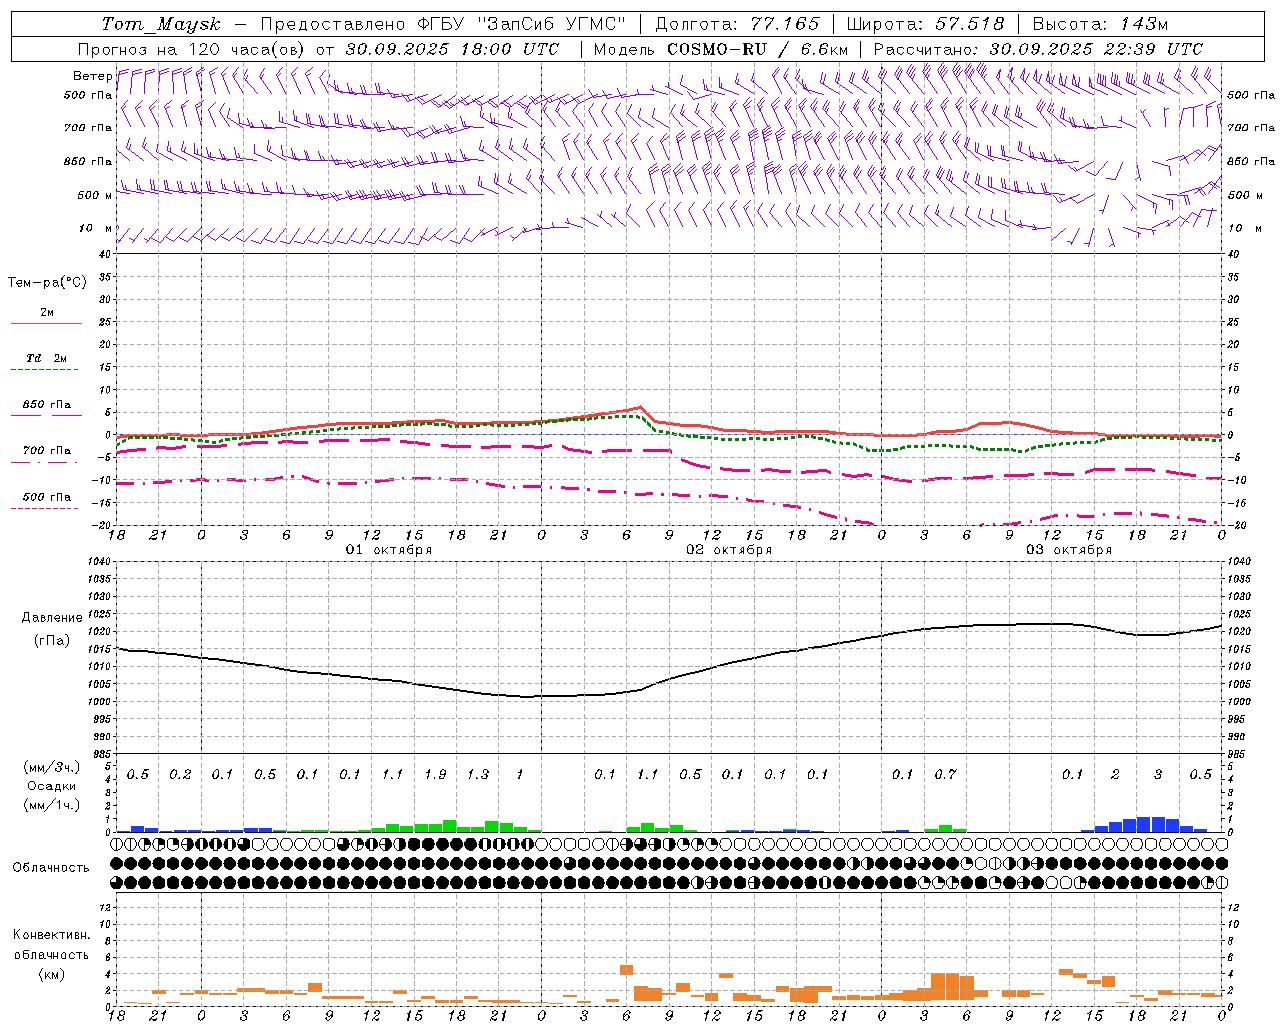Click the Осадки precipitation label
Viewport: 1280px width, 1024px height.
pos(49,786)
